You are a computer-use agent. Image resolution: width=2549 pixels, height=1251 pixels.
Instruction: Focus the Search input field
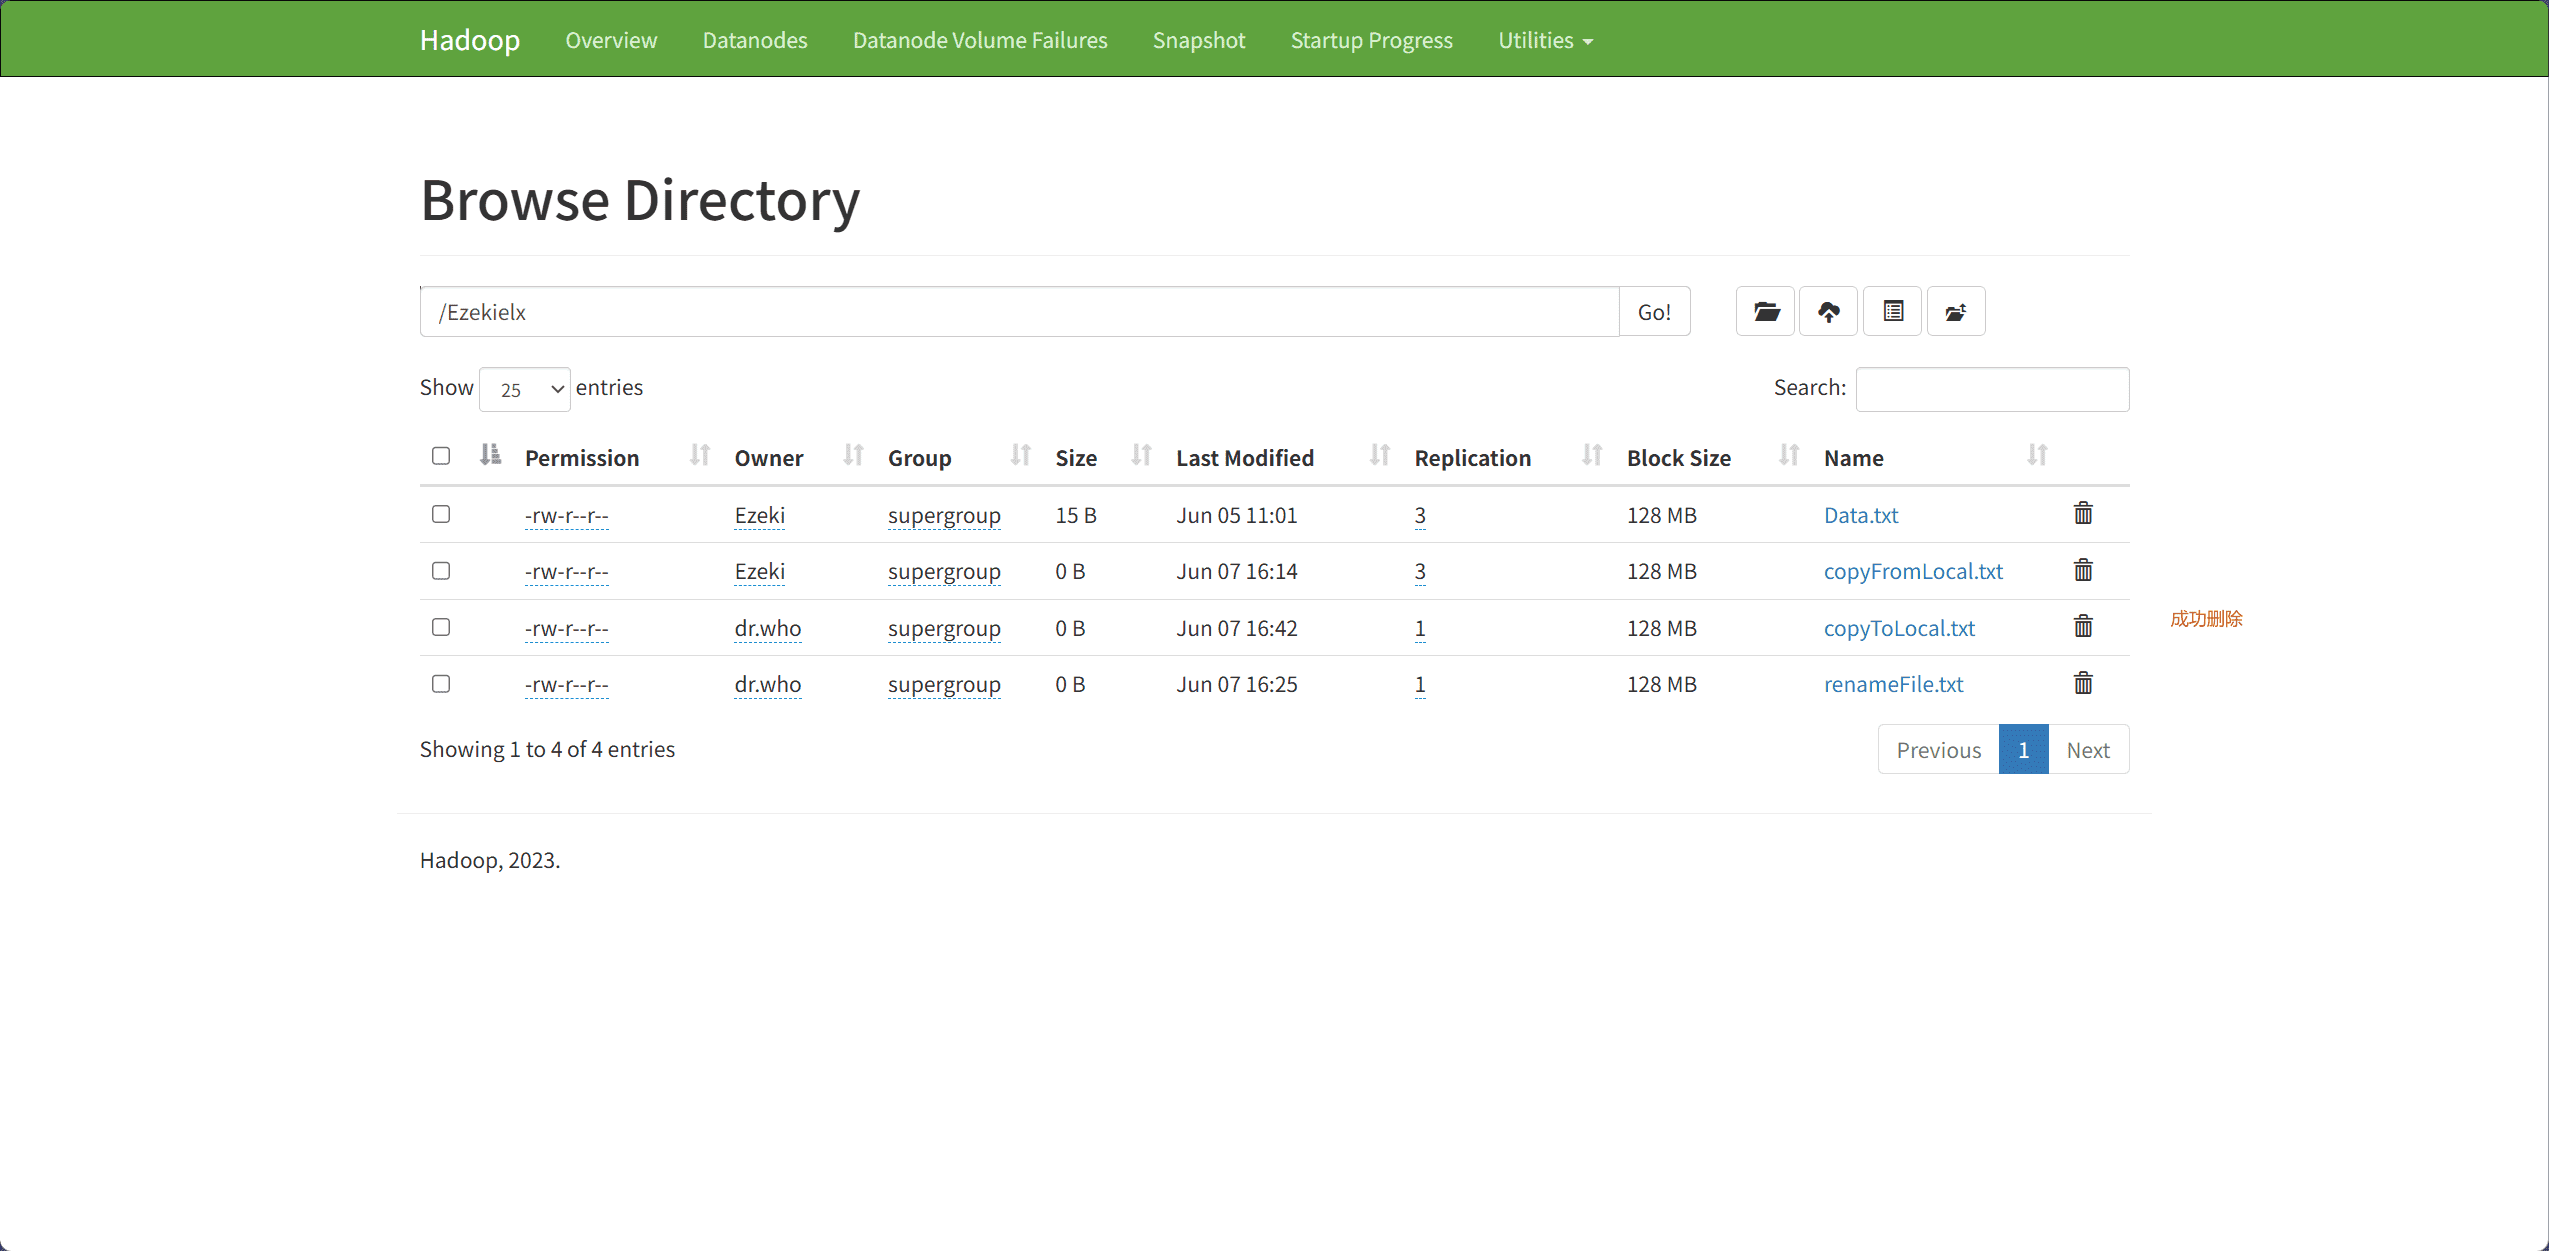(x=1992, y=389)
